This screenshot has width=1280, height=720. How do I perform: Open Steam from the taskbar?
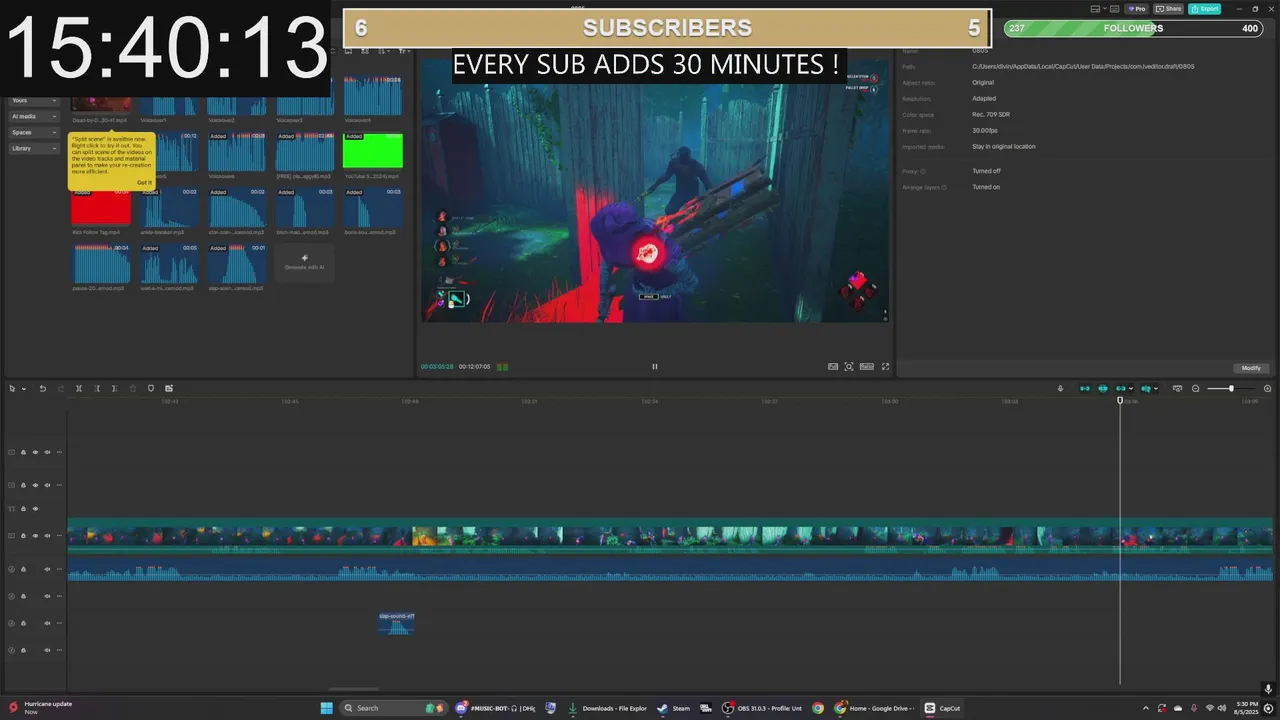click(x=675, y=708)
